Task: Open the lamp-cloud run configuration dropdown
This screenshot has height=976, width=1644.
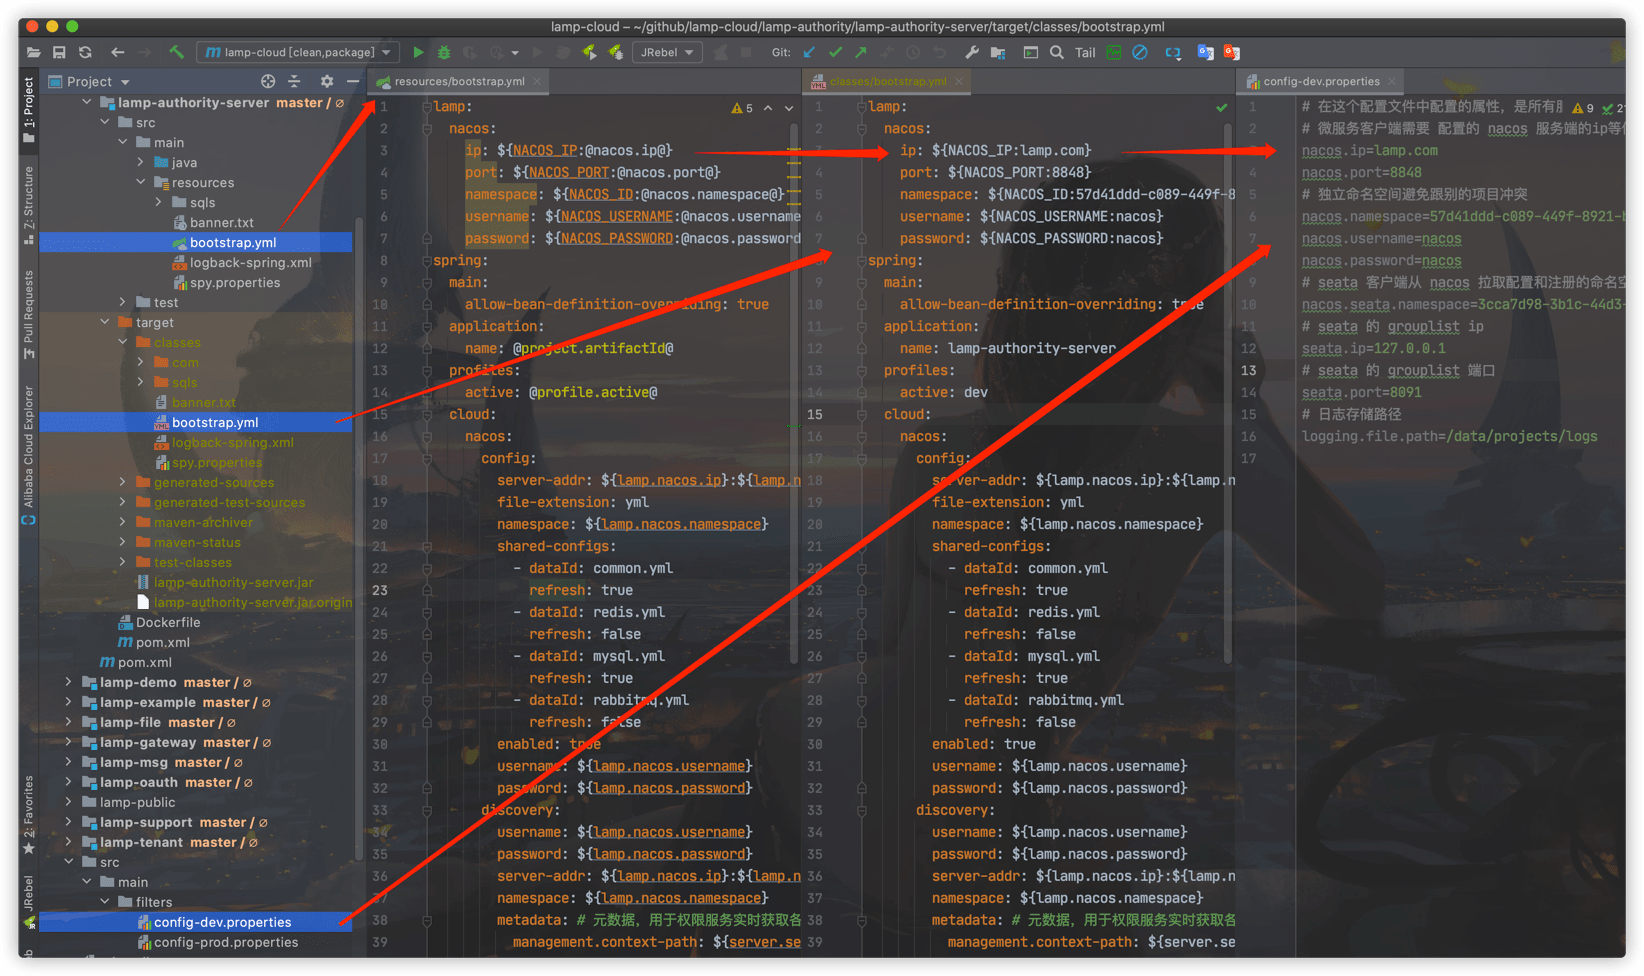Action: pyautogui.click(x=298, y=52)
